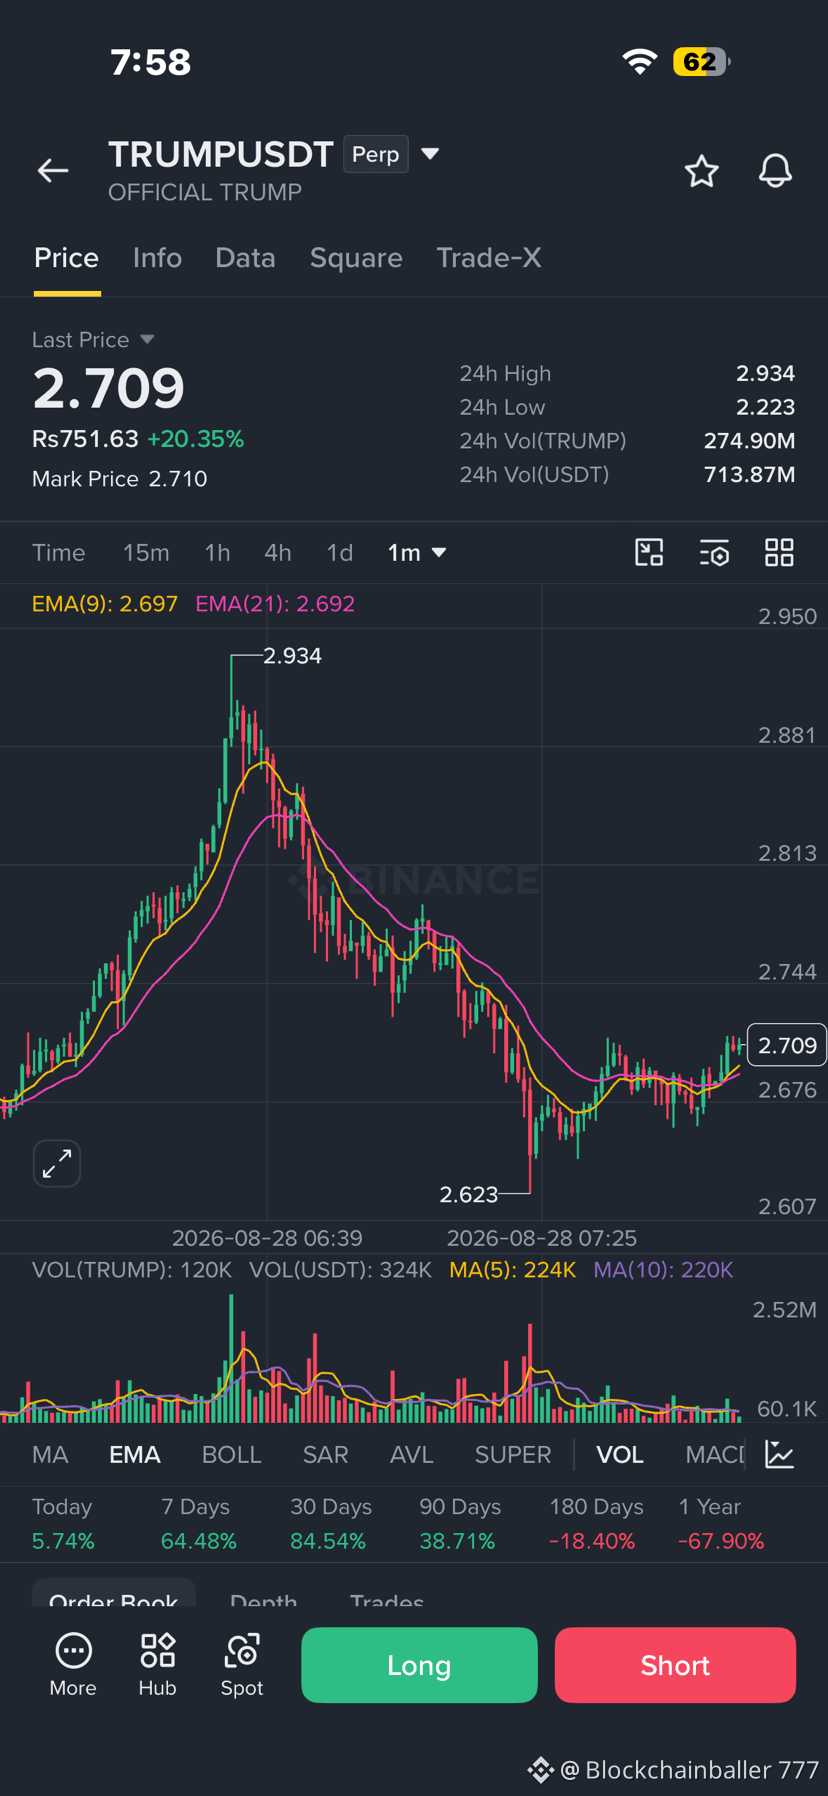The width and height of the screenshot is (828, 1796).
Task: Tap the EMA(9): 2.697 legend
Action: [105, 604]
